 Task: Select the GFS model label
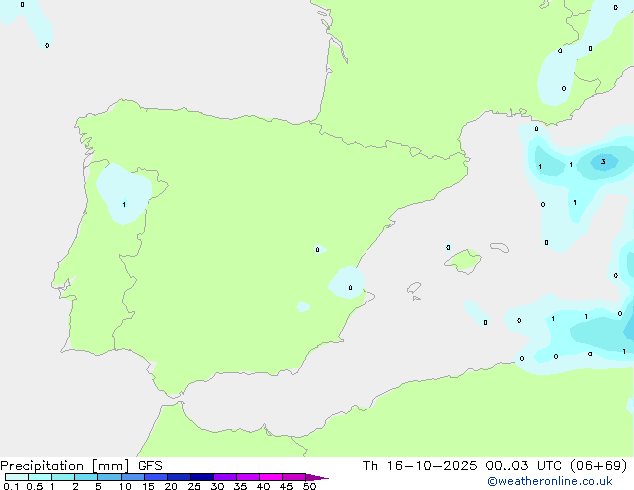click(150, 465)
